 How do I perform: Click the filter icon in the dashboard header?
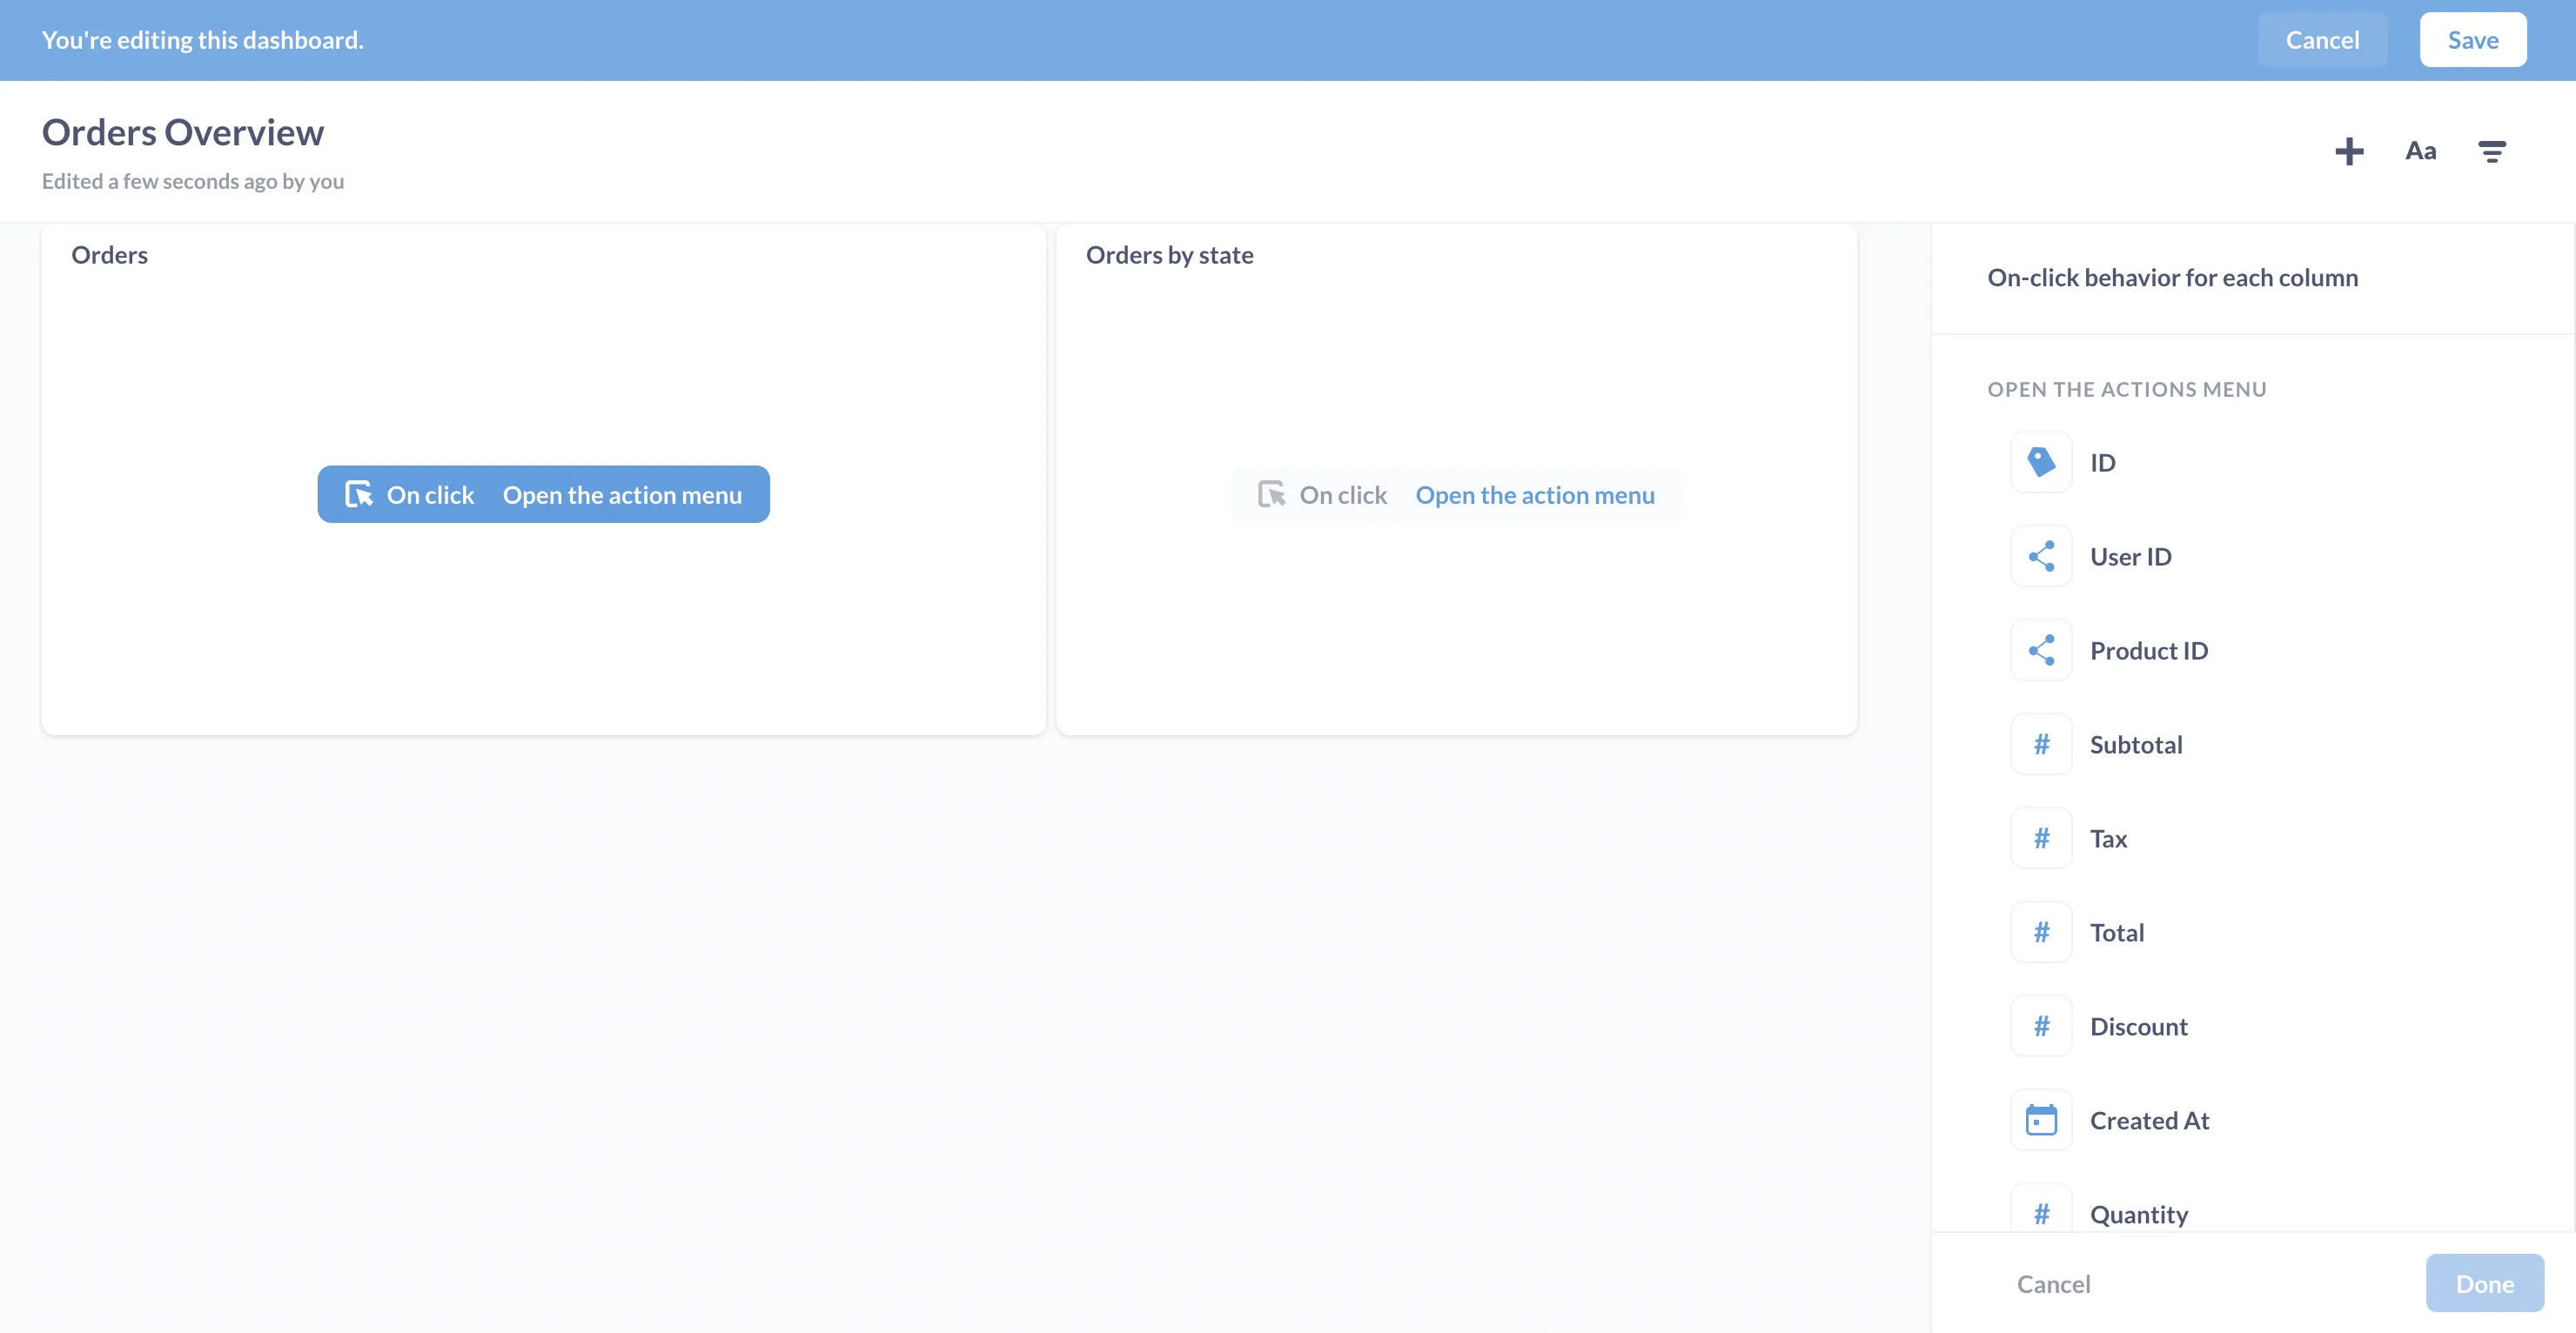[x=2492, y=151]
